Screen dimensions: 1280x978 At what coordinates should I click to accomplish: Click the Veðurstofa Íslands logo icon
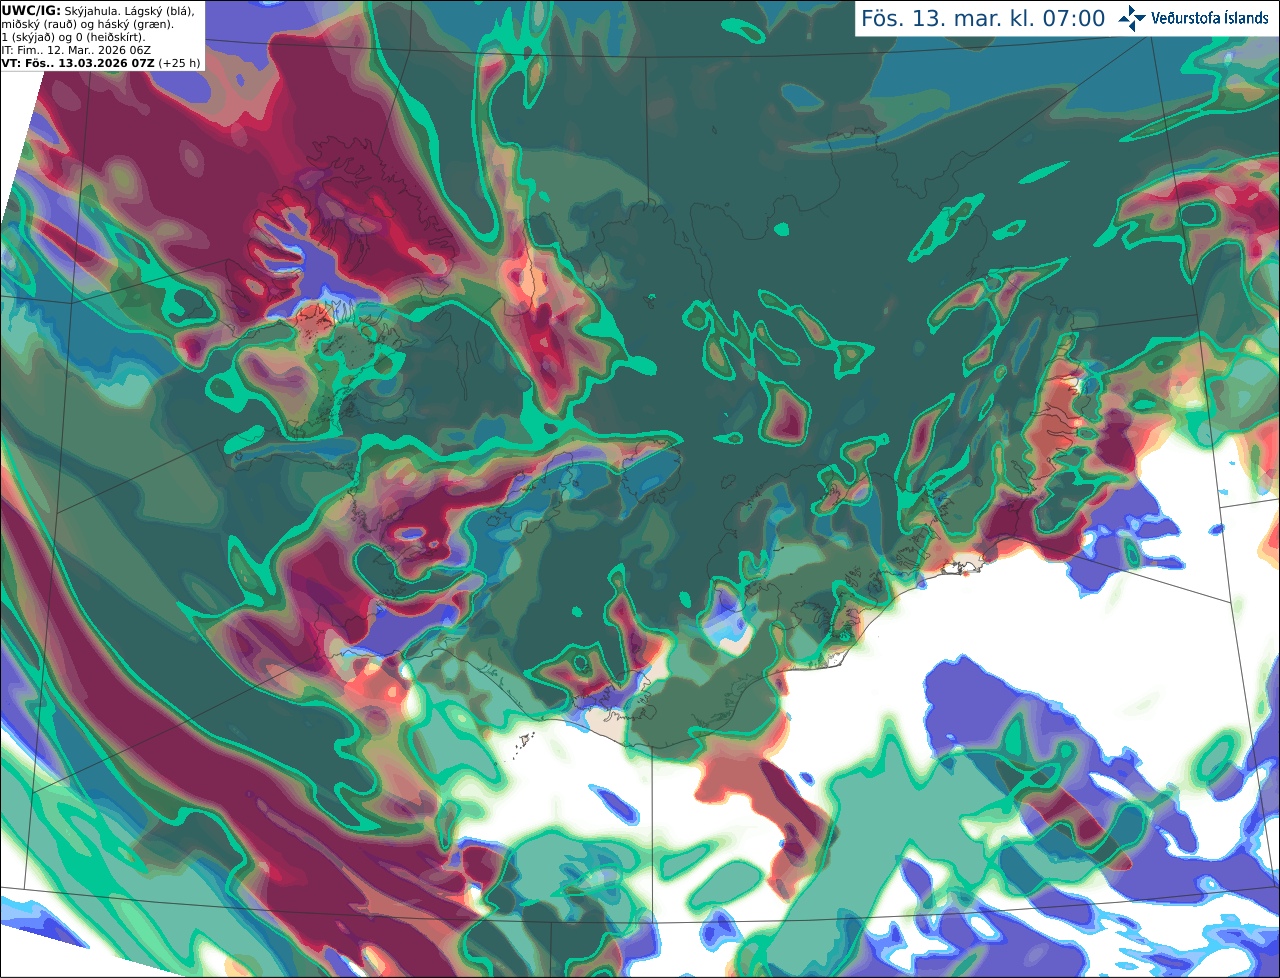[1132, 18]
